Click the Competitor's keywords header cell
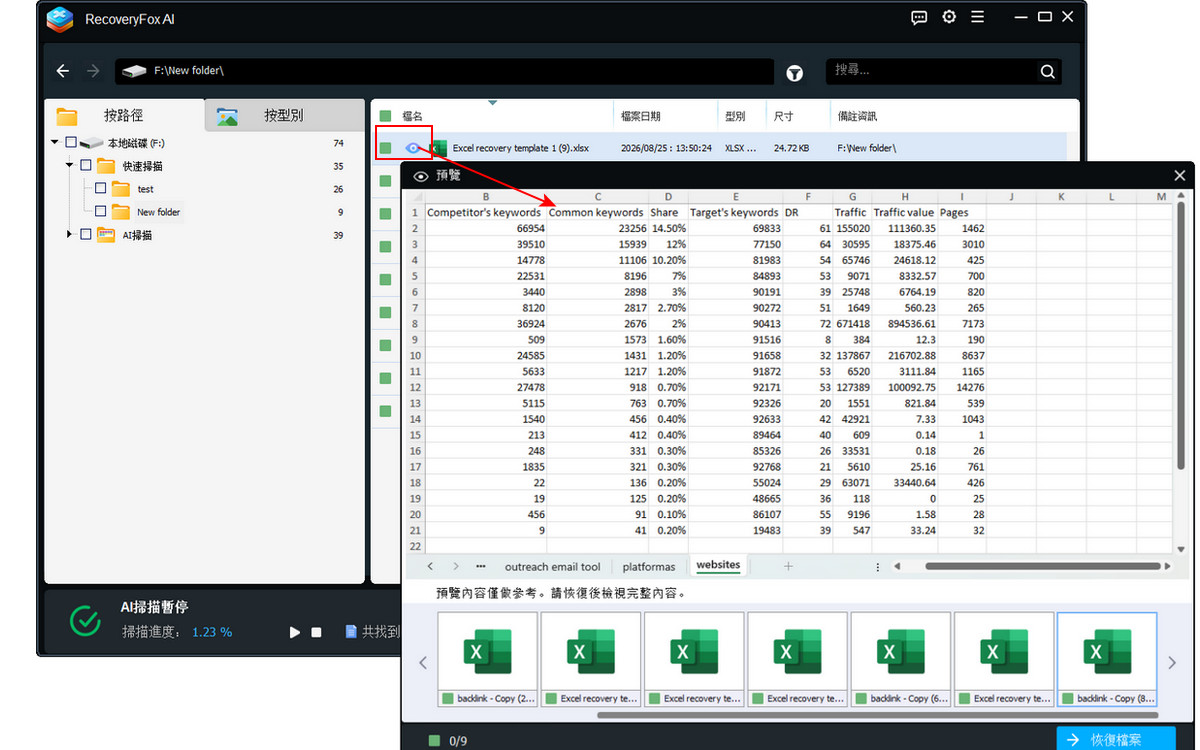1200x750 pixels. [485, 212]
